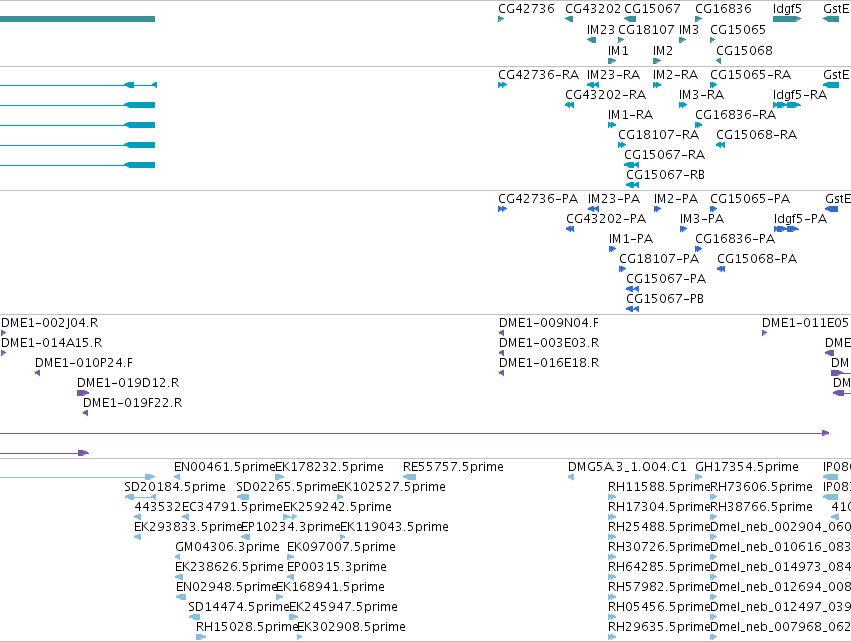Image resolution: width=851 pixels, height=642 pixels.
Task: Click the DME1-011E05 feature label
Action: point(805,323)
